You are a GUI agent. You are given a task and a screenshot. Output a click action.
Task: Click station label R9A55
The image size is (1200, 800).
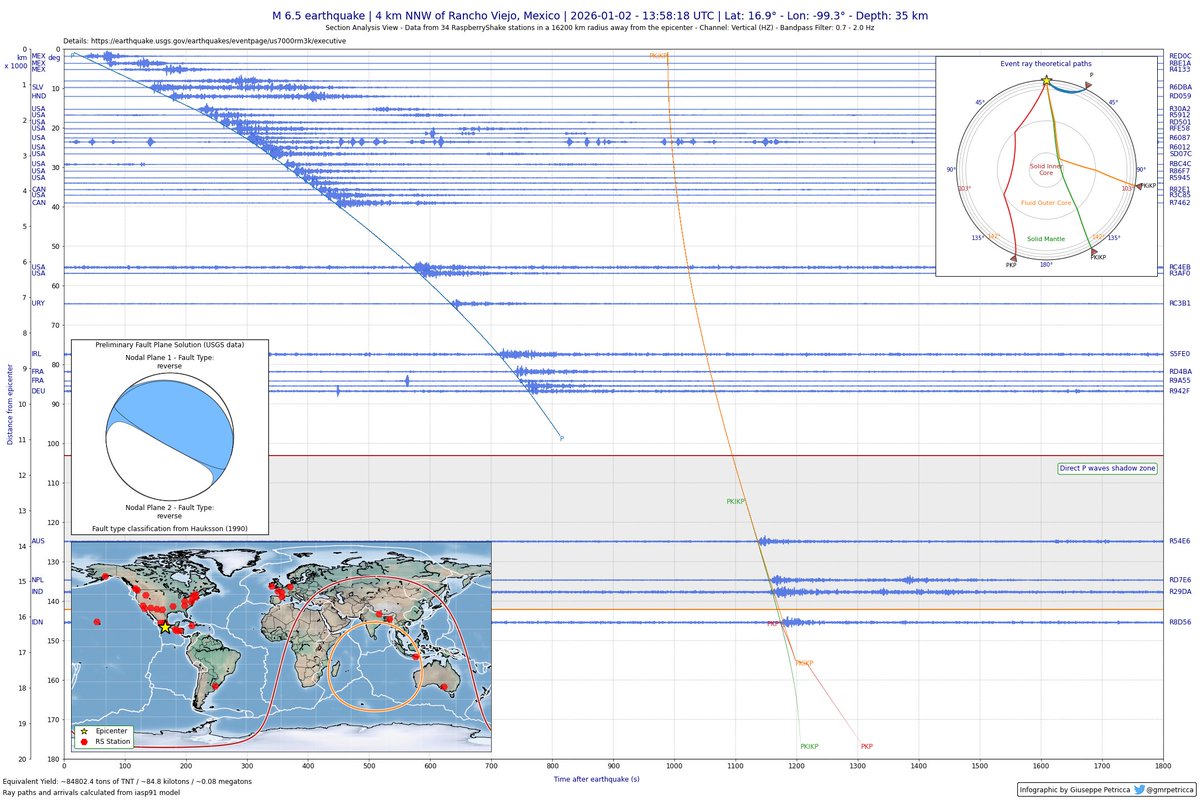click(x=1180, y=380)
